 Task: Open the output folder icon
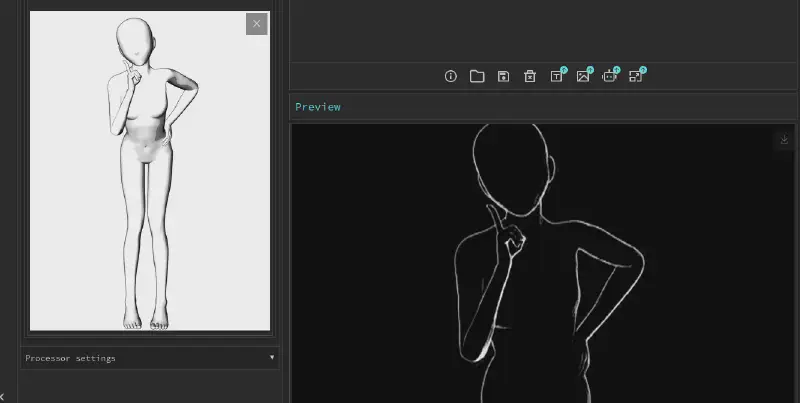[477, 76]
